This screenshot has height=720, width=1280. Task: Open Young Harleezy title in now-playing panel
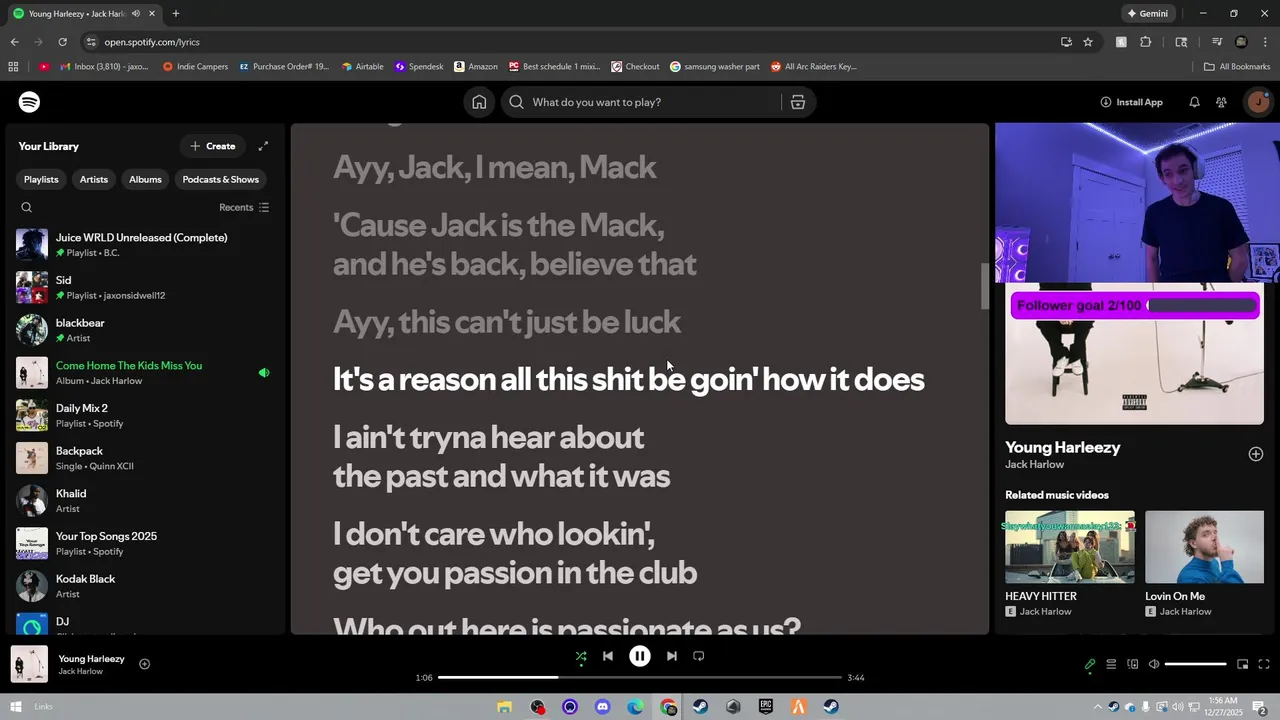click(1062, 447)
